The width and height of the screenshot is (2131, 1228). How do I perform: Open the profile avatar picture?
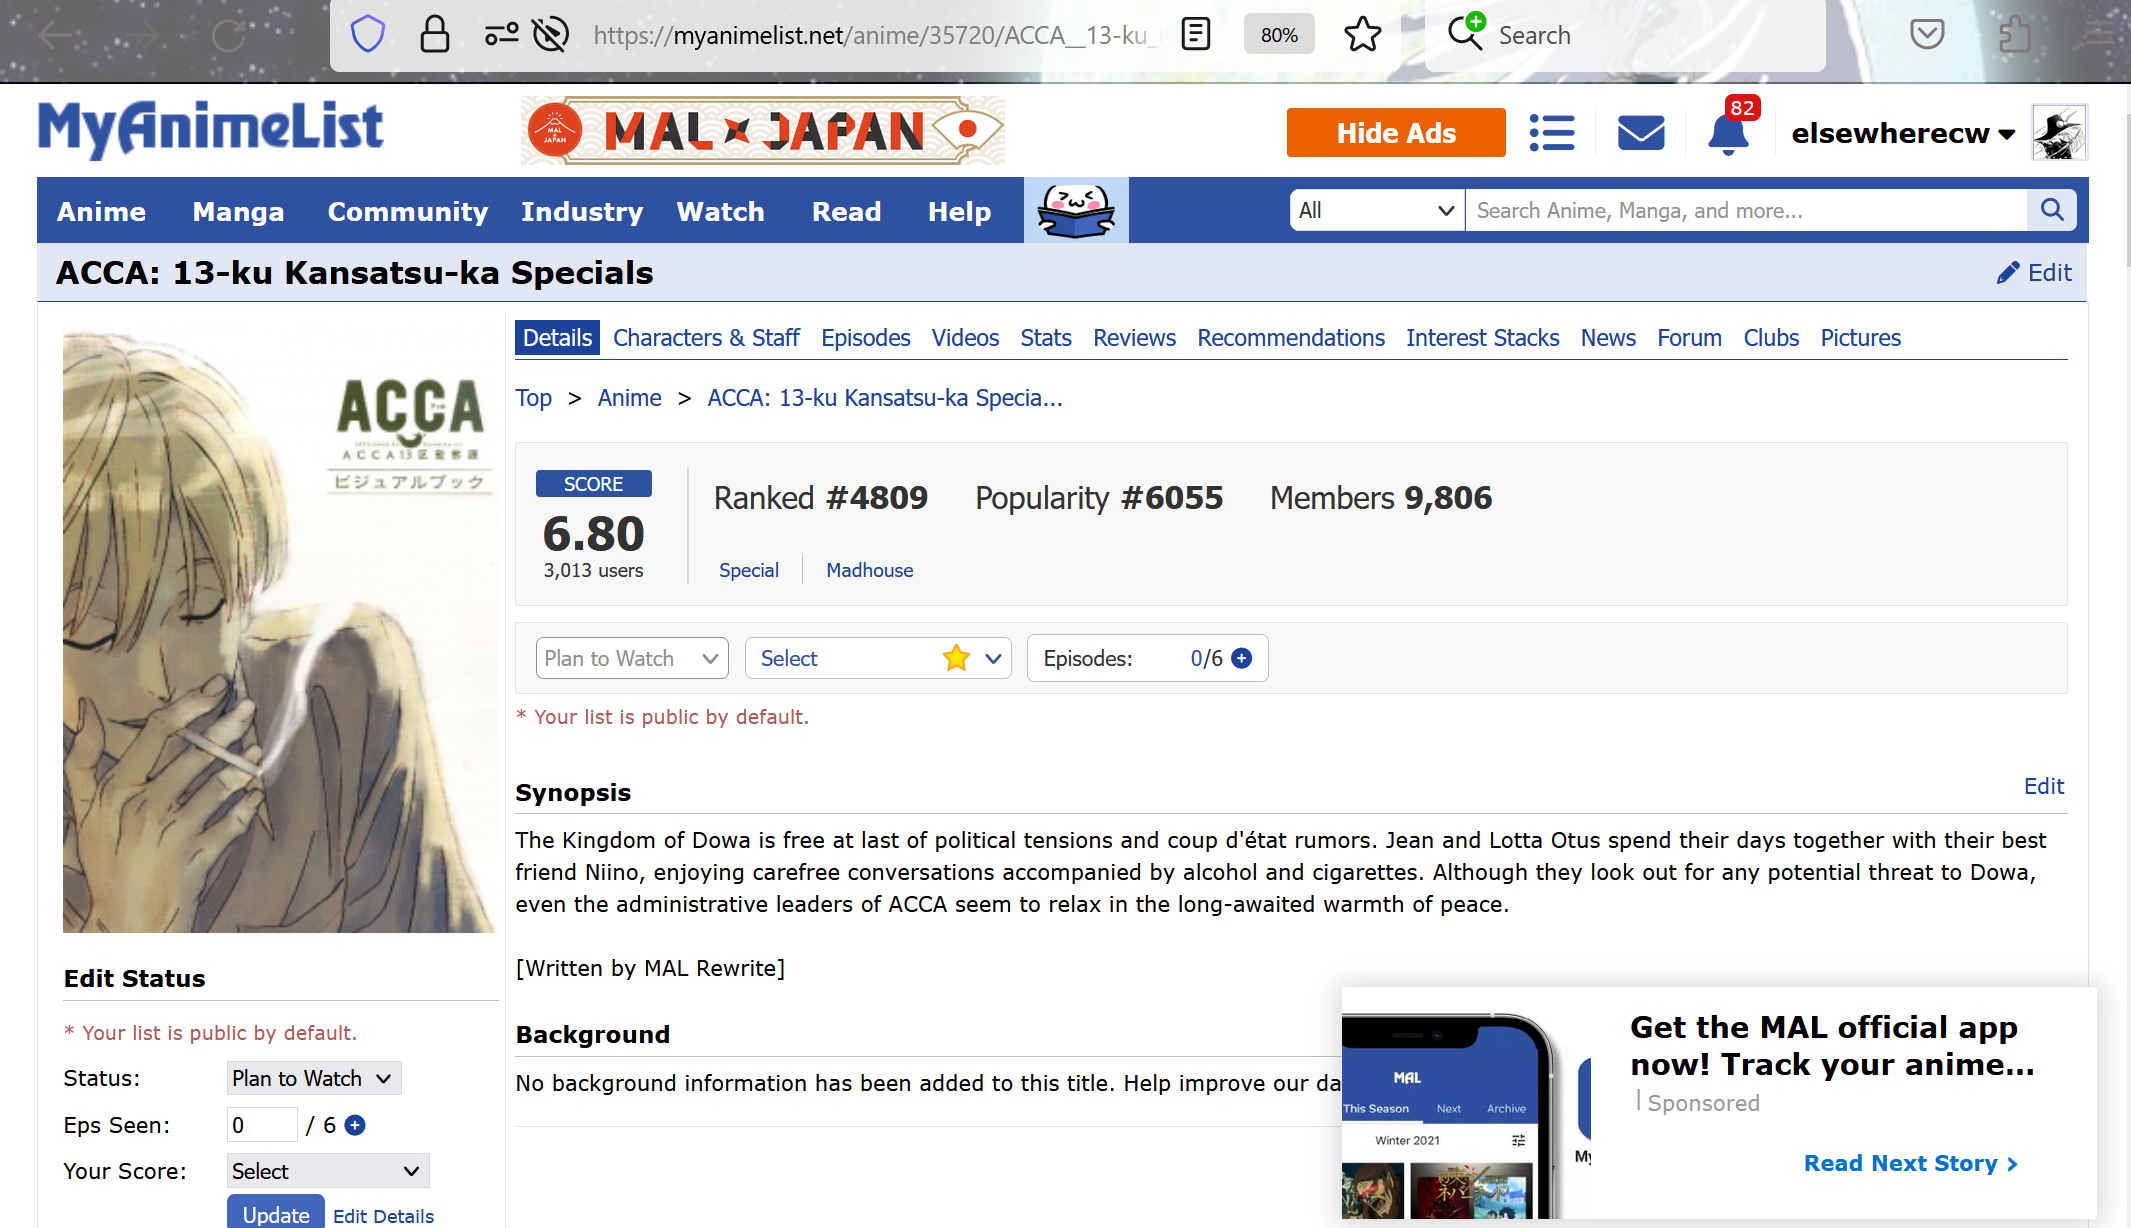[2059, 132]
